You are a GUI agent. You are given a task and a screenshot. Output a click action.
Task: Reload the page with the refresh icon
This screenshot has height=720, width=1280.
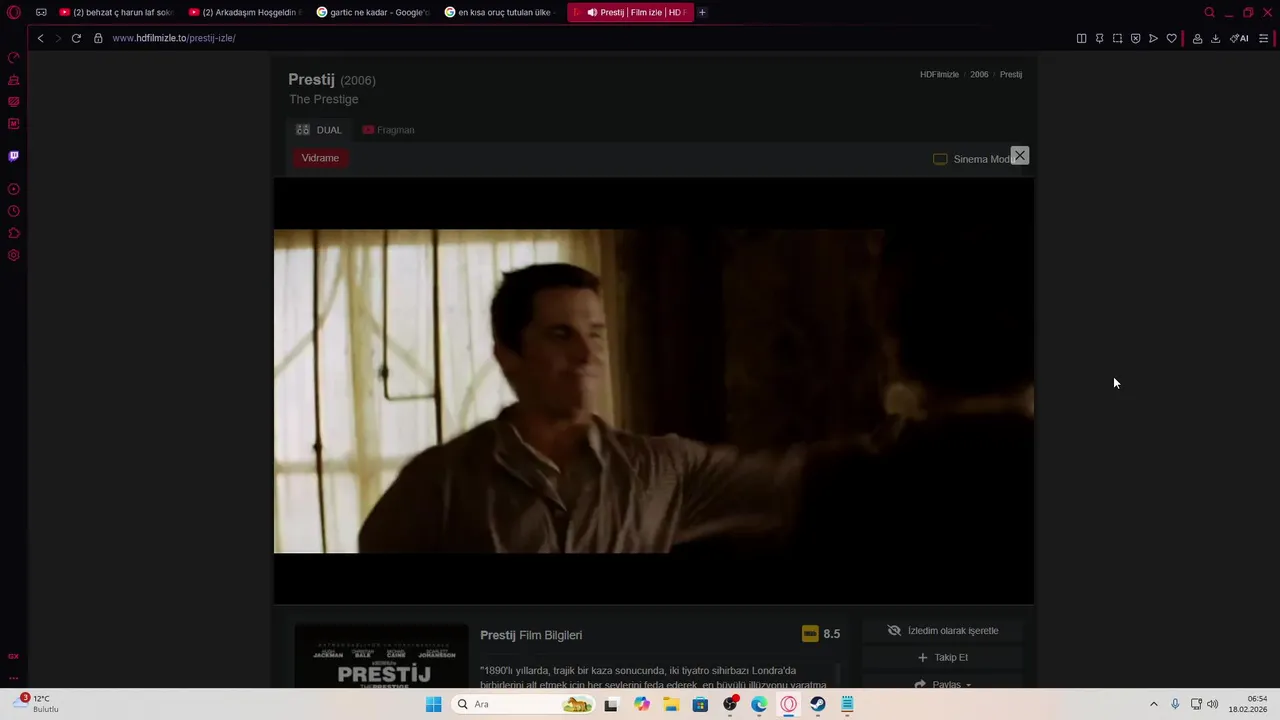click(76, 38)
